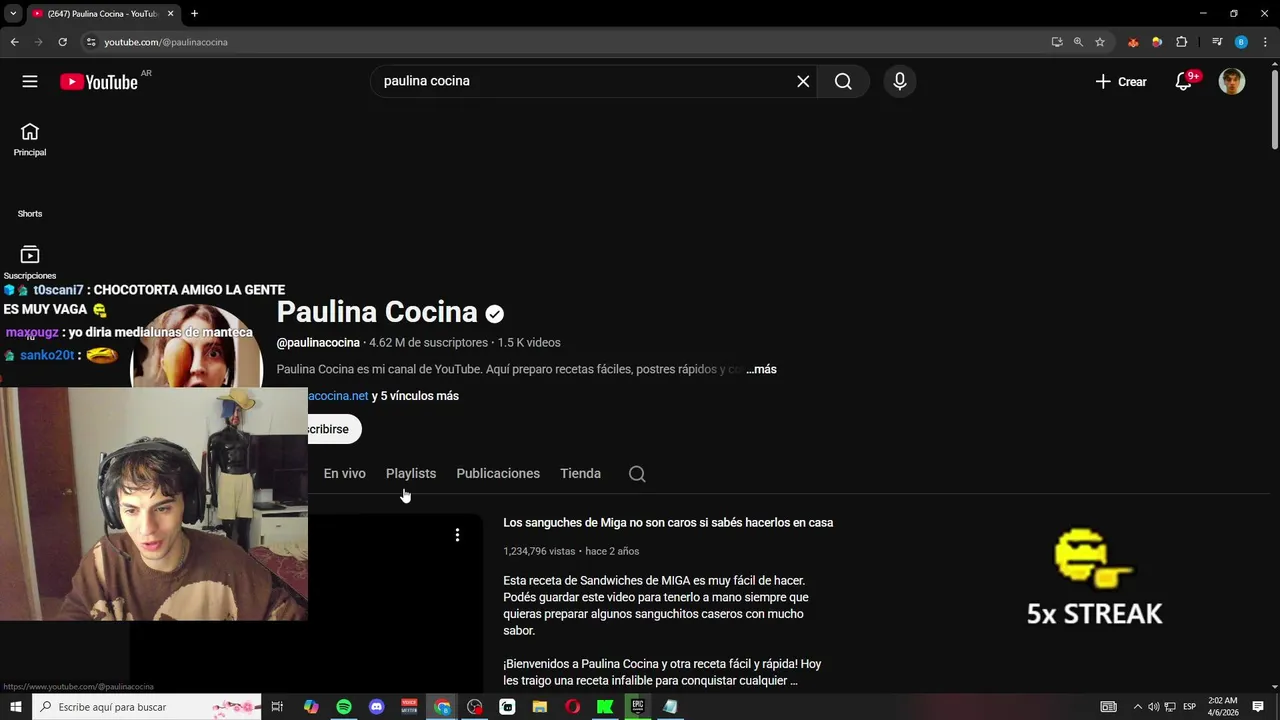Open the paulinacocina.net link

point(338,396)
